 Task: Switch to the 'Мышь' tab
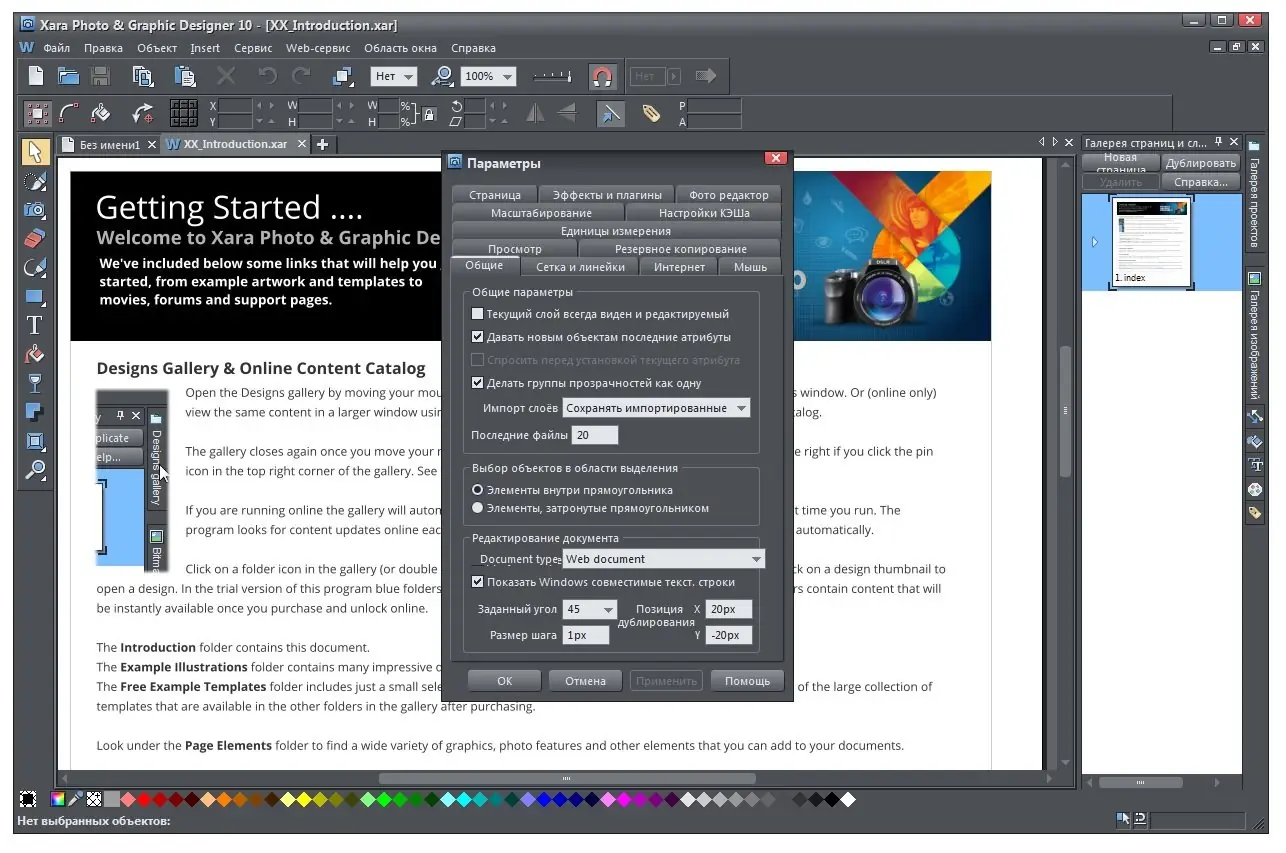point(750,267)
